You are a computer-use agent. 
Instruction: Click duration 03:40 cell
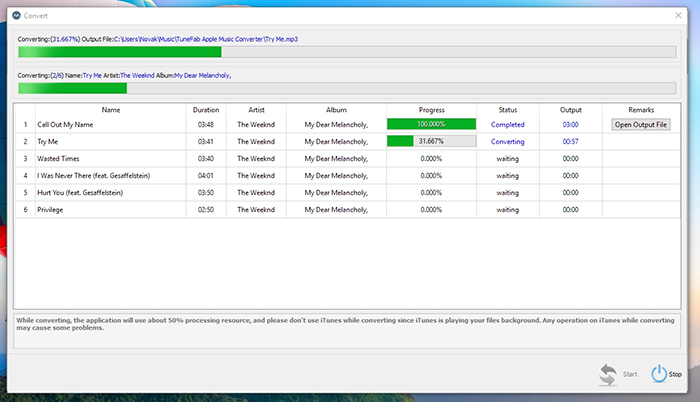(206, 159)
